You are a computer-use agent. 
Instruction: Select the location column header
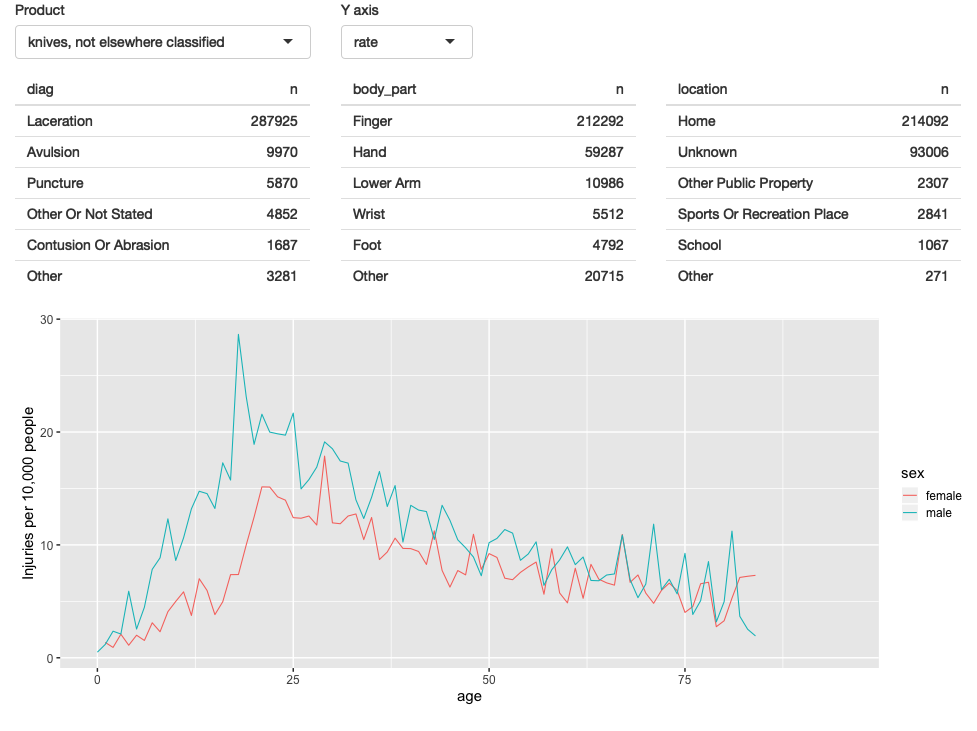tap(703, 89)
